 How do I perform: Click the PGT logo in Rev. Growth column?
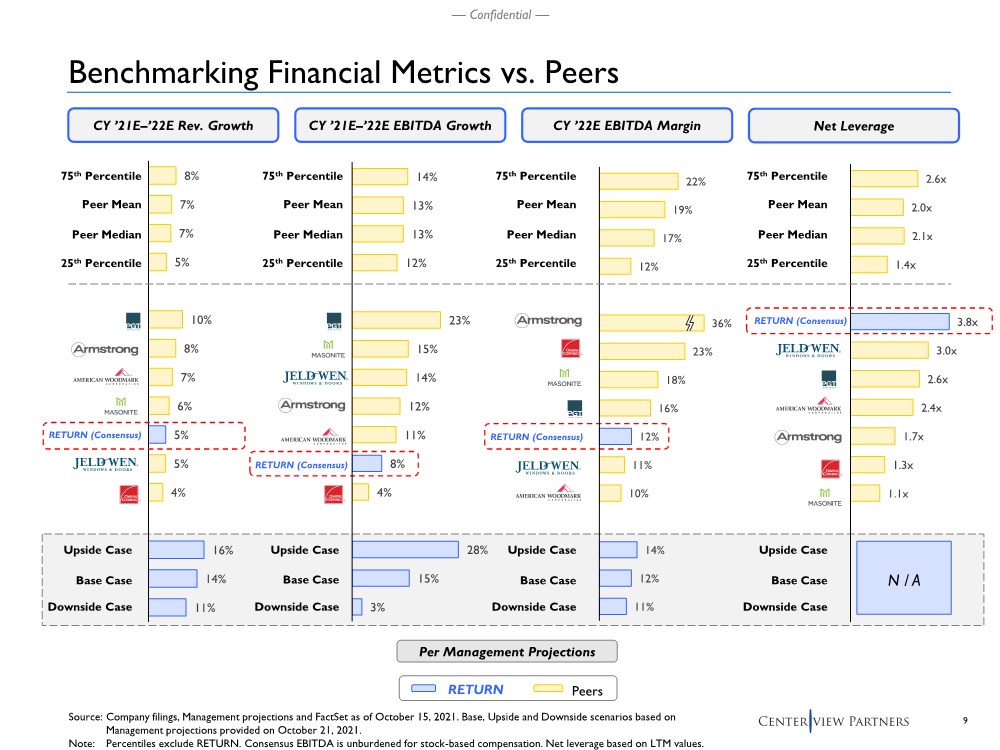pos(132,321)
